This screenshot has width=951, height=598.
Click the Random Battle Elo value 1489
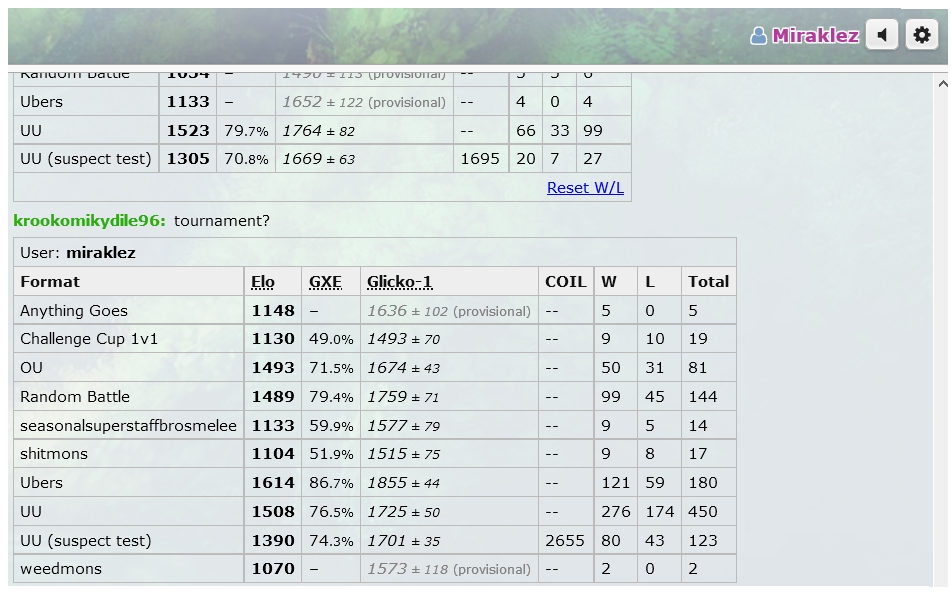tap(273, 397)
